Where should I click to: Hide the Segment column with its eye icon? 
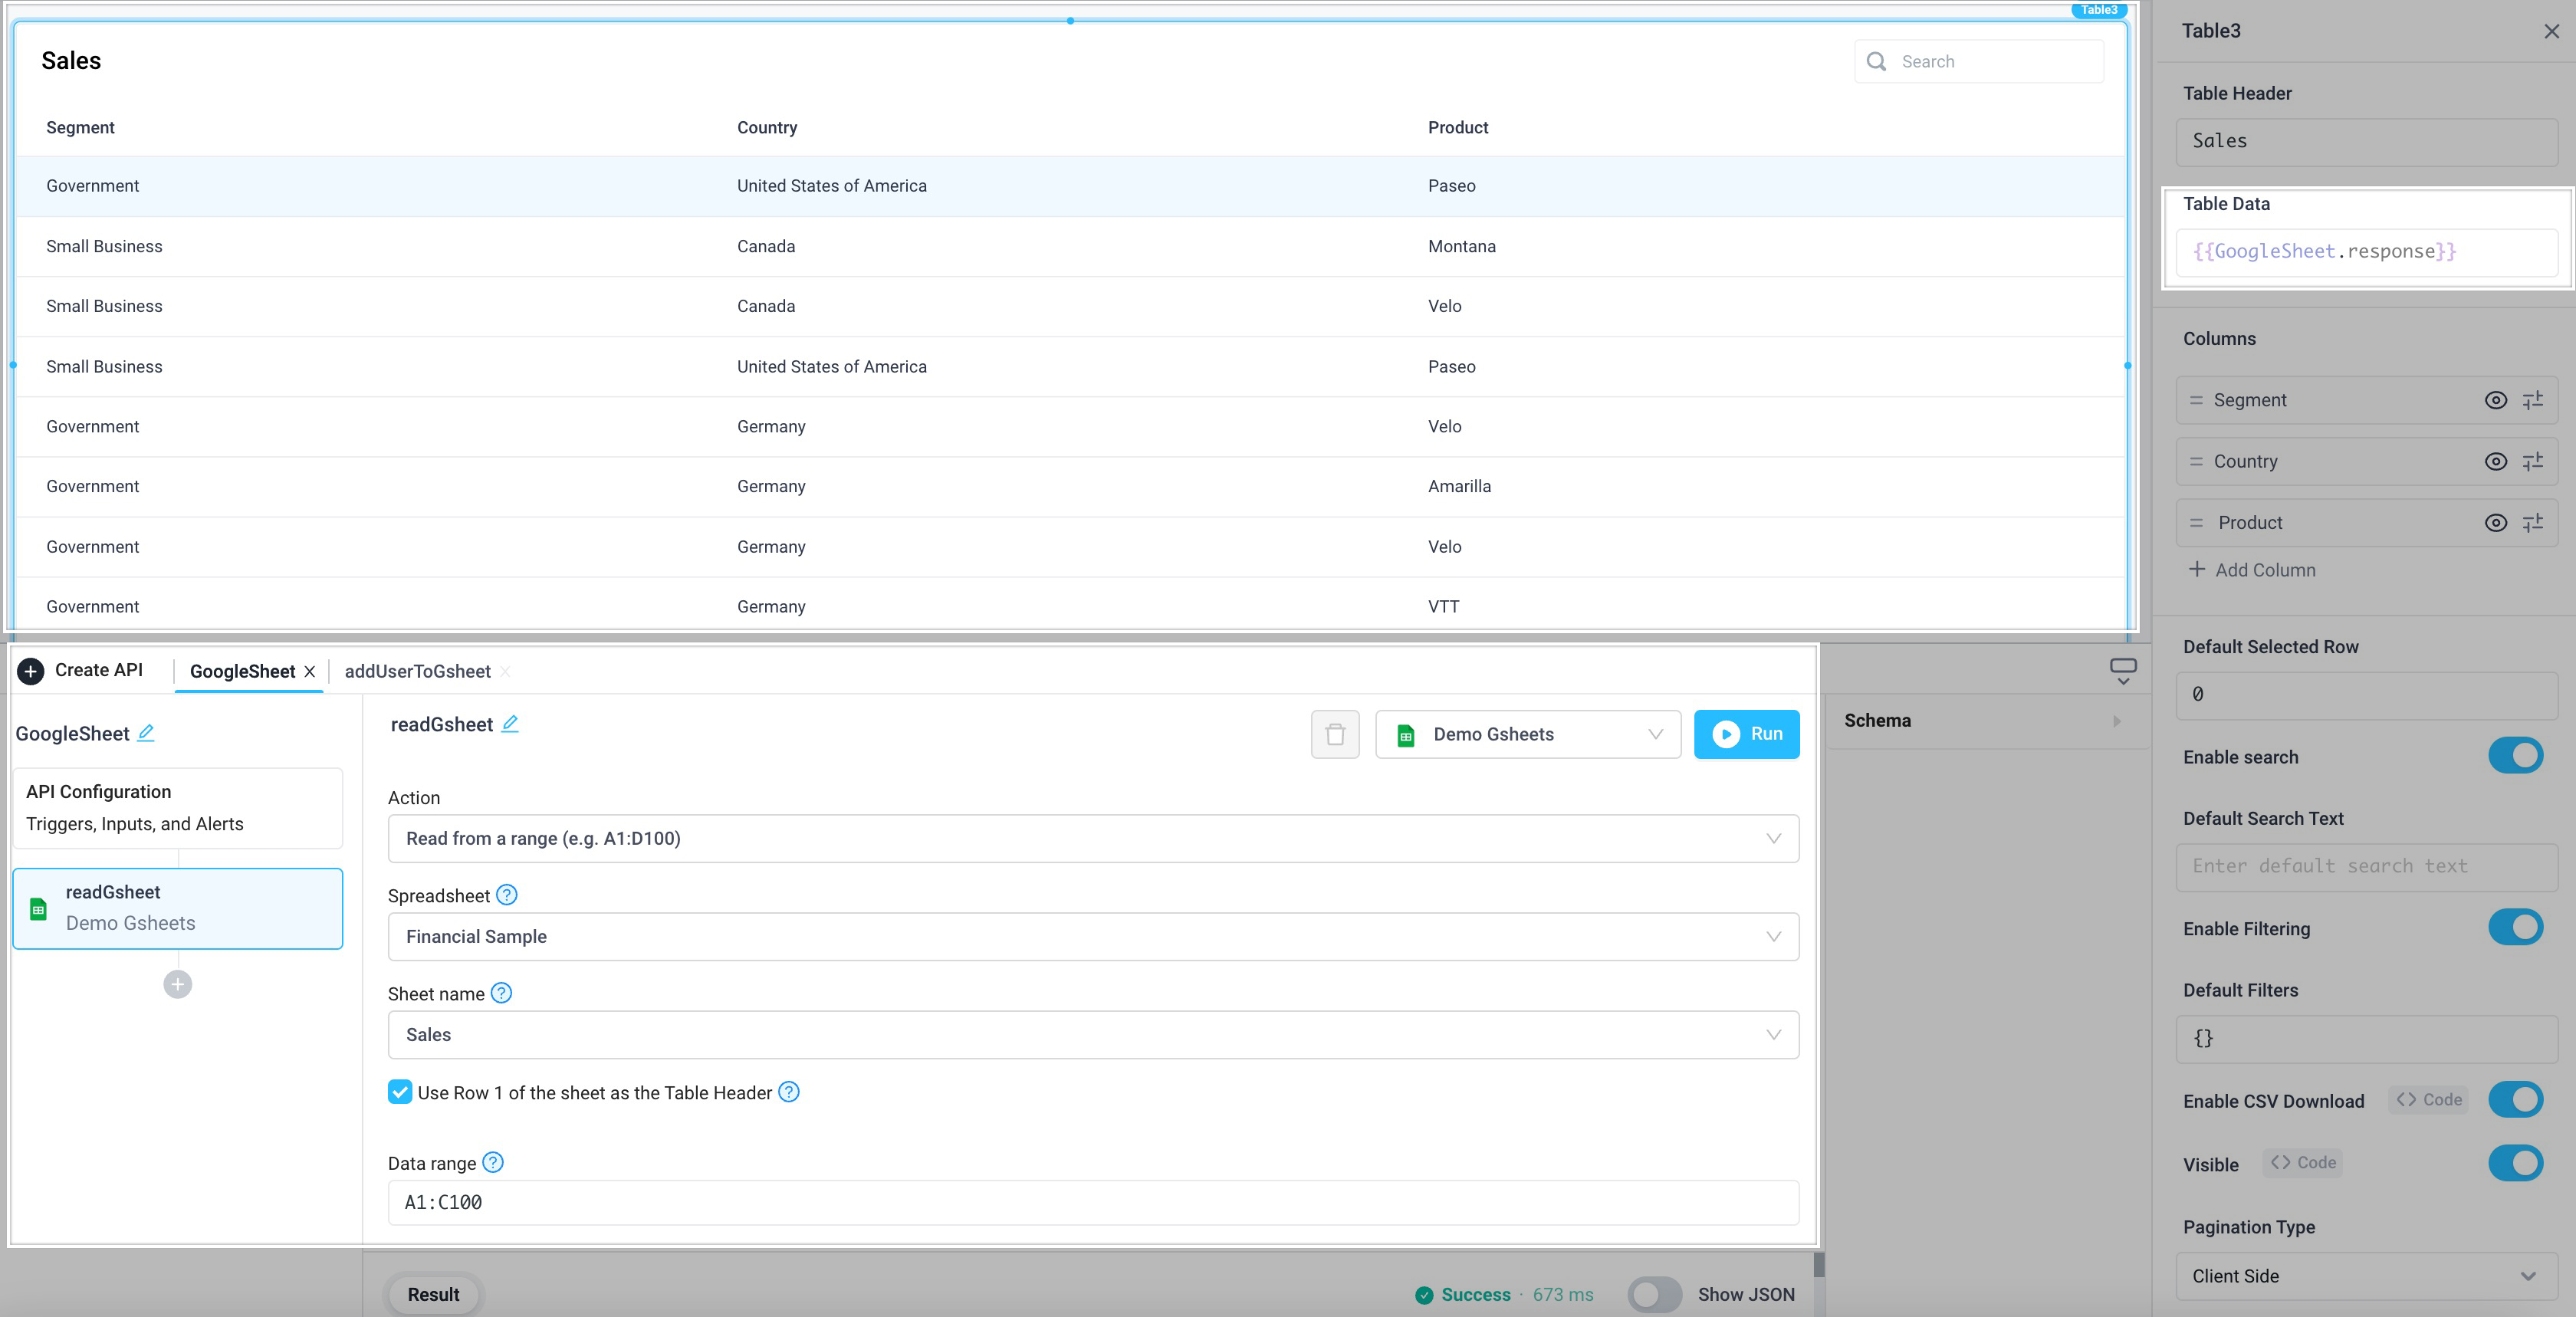(x=2495, y=400)
